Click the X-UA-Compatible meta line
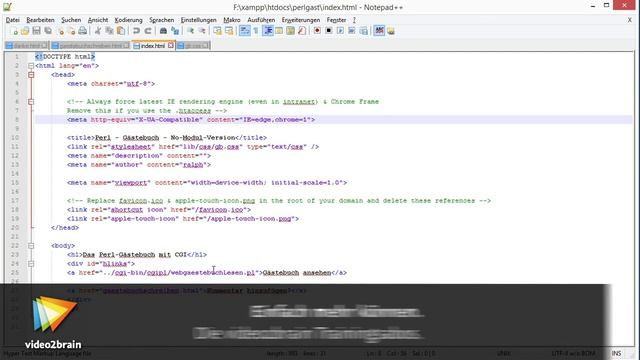640x360 pixels. (191, 120)
